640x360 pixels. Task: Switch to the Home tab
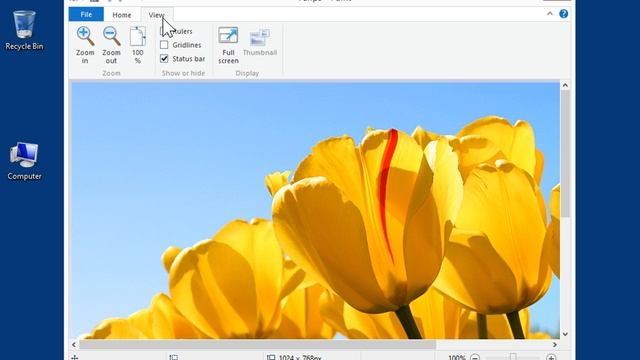(122, 15)
